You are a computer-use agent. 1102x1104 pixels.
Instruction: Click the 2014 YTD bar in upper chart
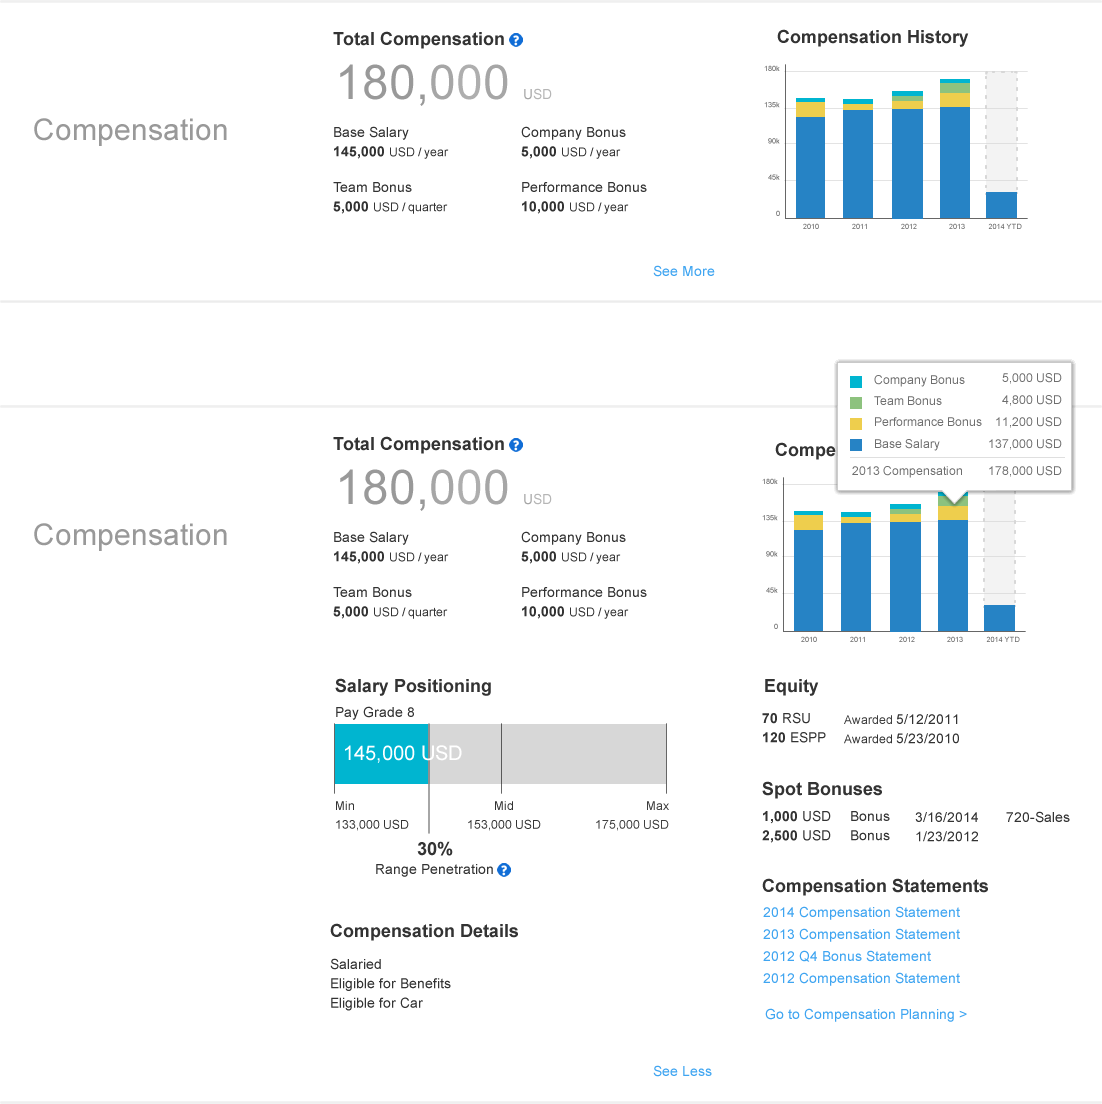1001,205
